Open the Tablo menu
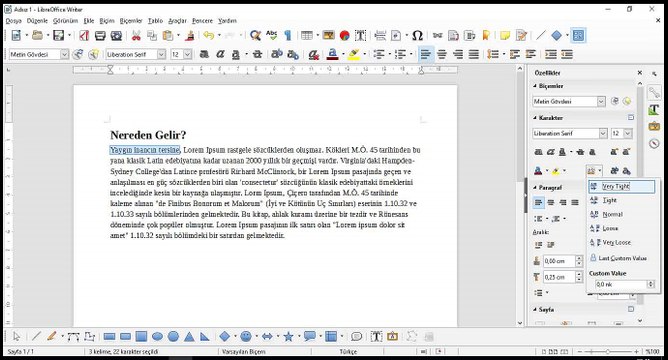Screen dimensions: 668x360 coord(155,20)
